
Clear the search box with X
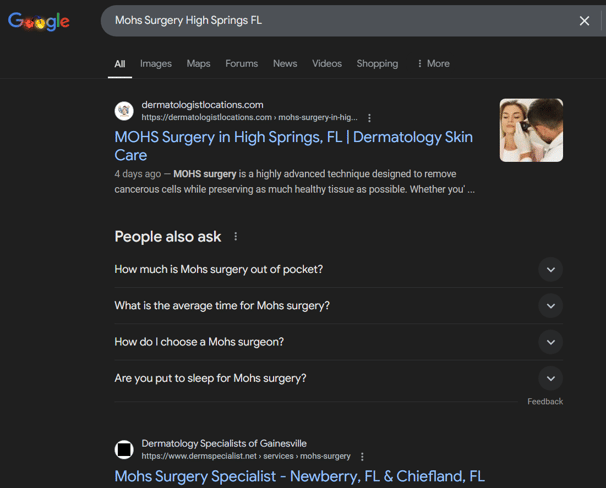click(584, 21)
